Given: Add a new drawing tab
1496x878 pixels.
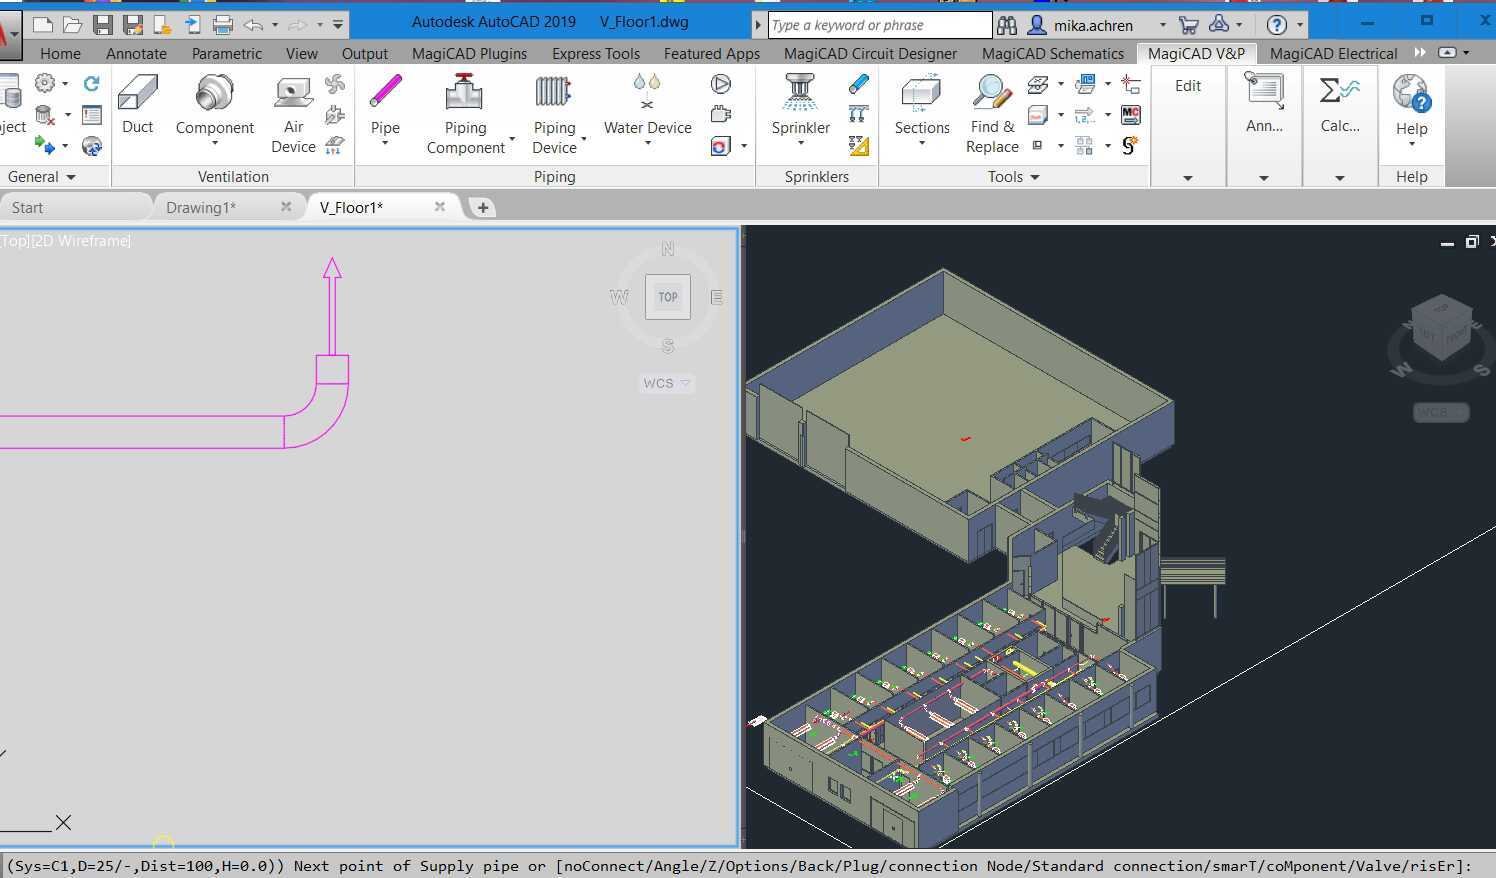Looking at the screenshot, I should [483, 207].
